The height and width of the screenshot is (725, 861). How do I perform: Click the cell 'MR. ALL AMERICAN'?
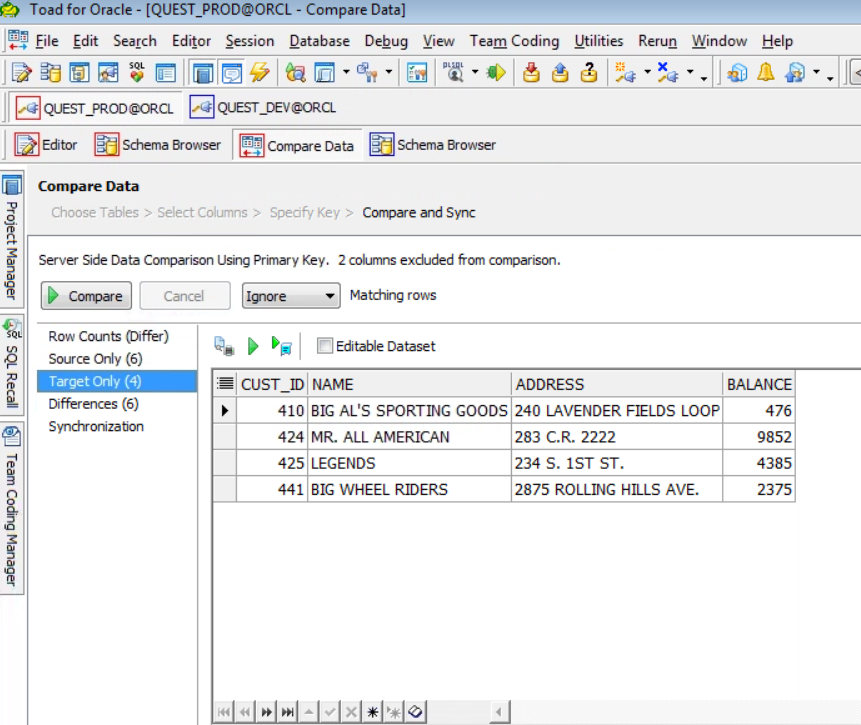[410, 437]
